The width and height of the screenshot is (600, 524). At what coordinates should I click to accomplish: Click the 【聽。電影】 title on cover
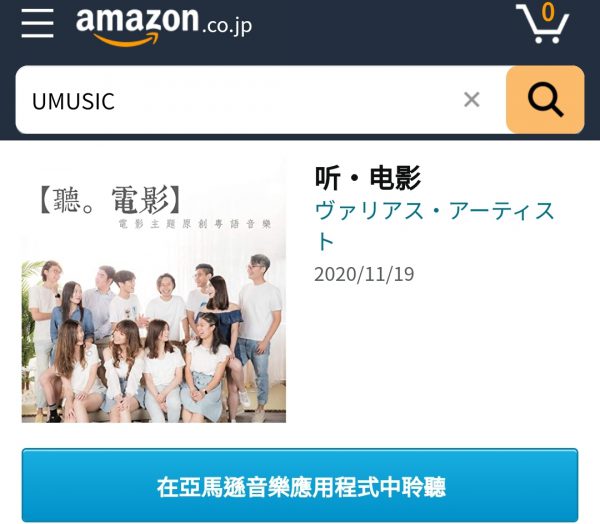coord(111,200)
